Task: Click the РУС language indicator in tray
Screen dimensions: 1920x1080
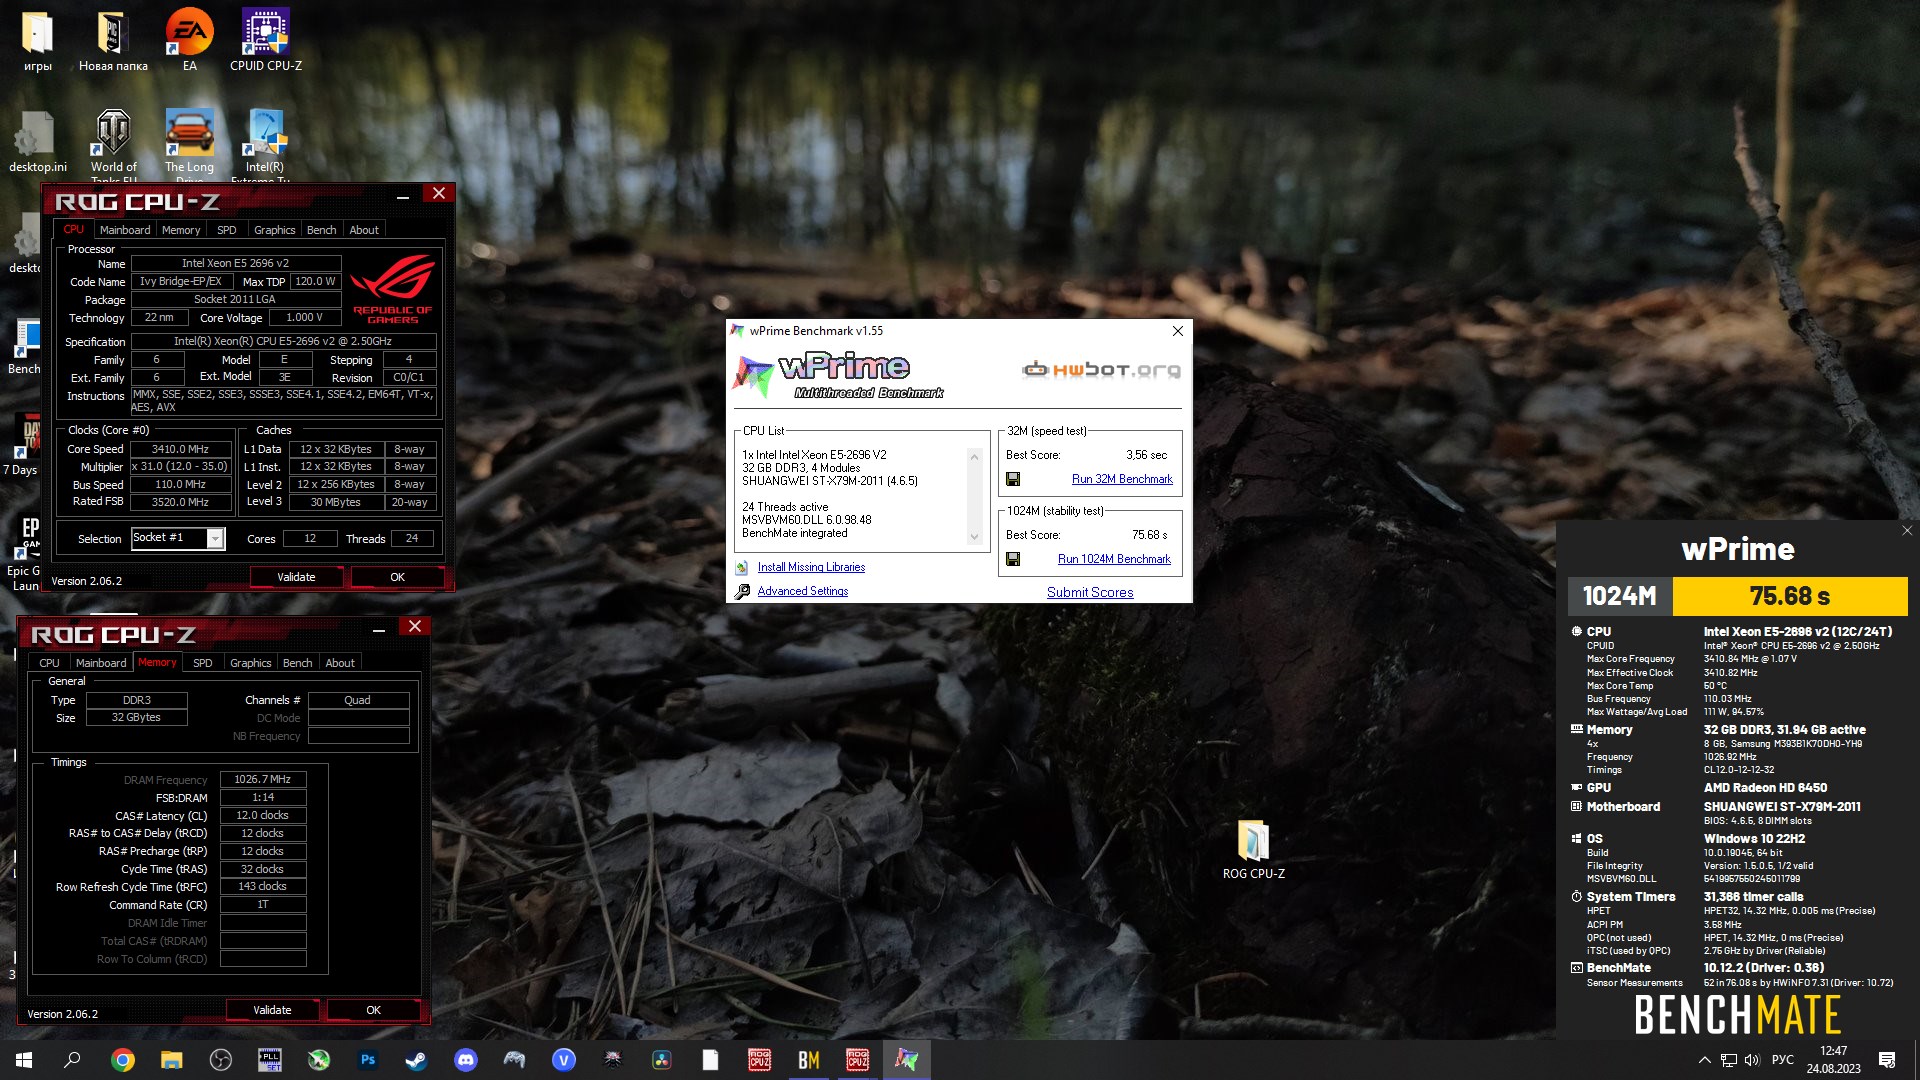Action: pyautogui.click(x=1783, y=1060)
